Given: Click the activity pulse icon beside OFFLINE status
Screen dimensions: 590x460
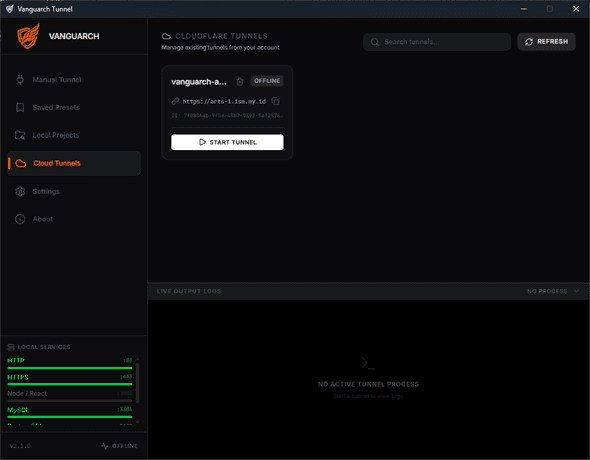Looking at the screenshot, I should pyautogui.click(x=105, y=446).
